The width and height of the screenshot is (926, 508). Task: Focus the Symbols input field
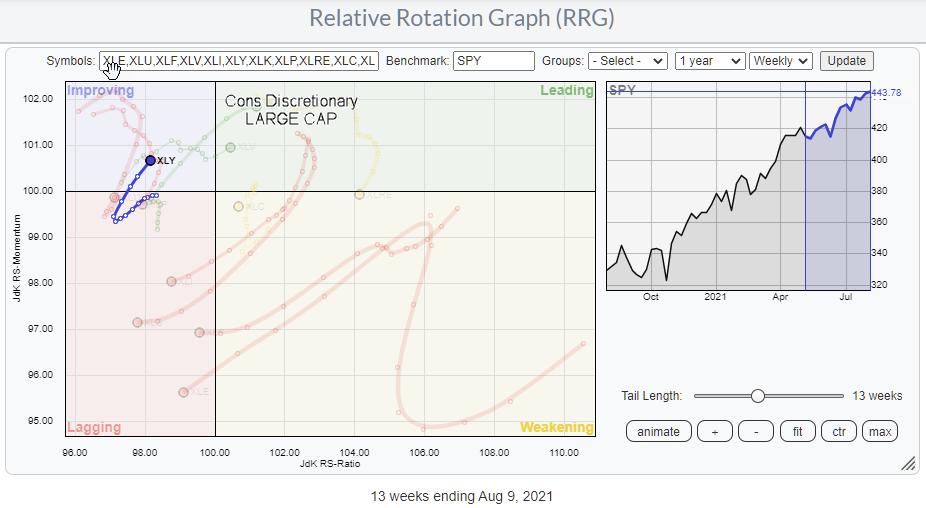click(x=239, y=61)
